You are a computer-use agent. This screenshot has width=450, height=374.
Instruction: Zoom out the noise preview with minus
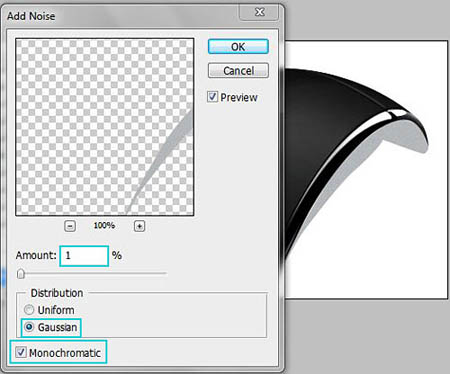(70, 226)
